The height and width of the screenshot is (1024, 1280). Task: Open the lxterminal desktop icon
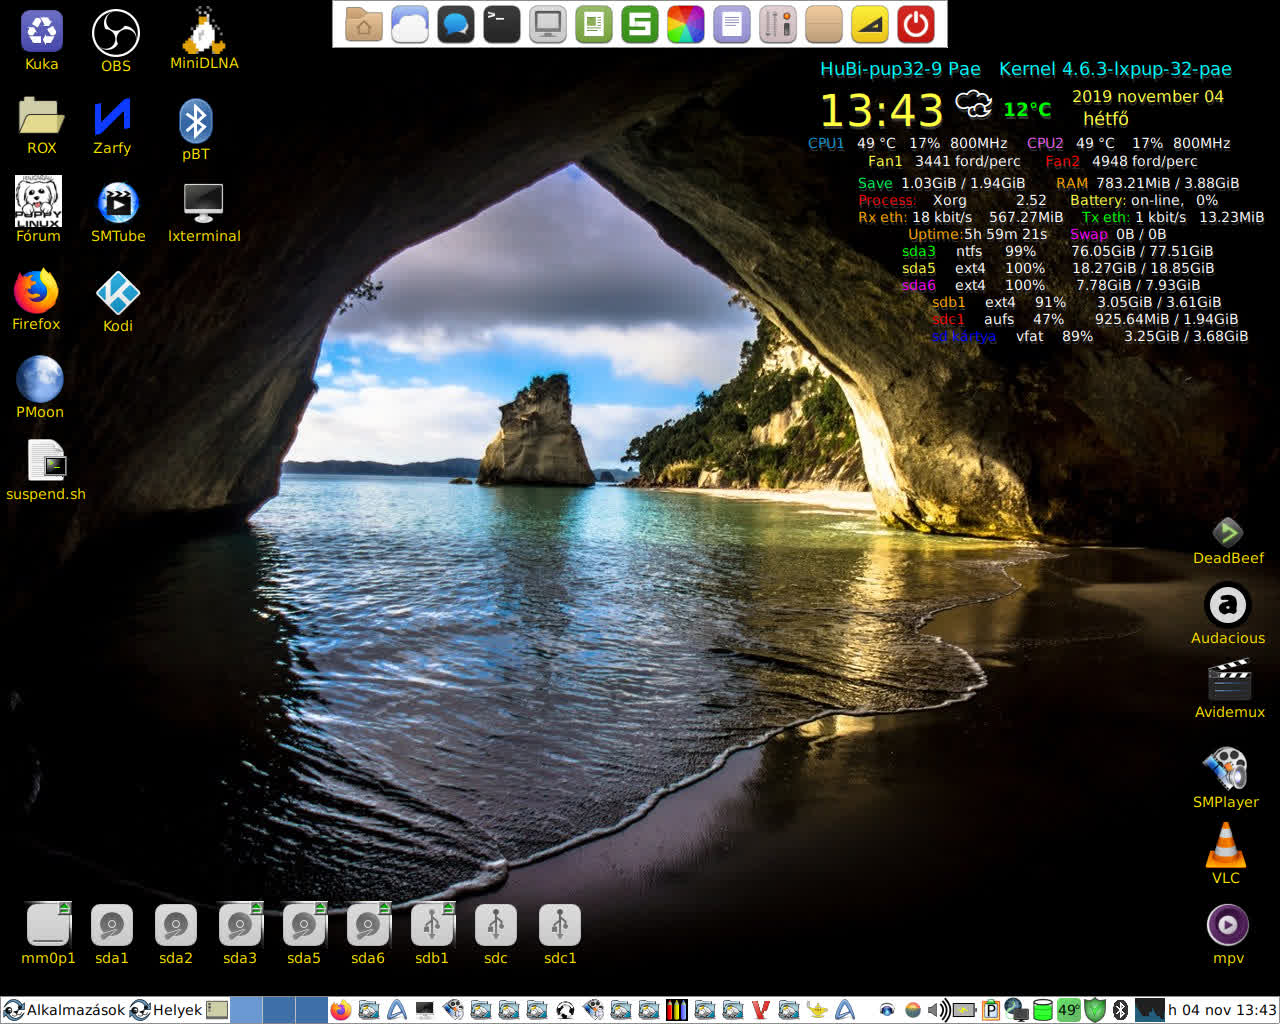(x=204, y=204)
